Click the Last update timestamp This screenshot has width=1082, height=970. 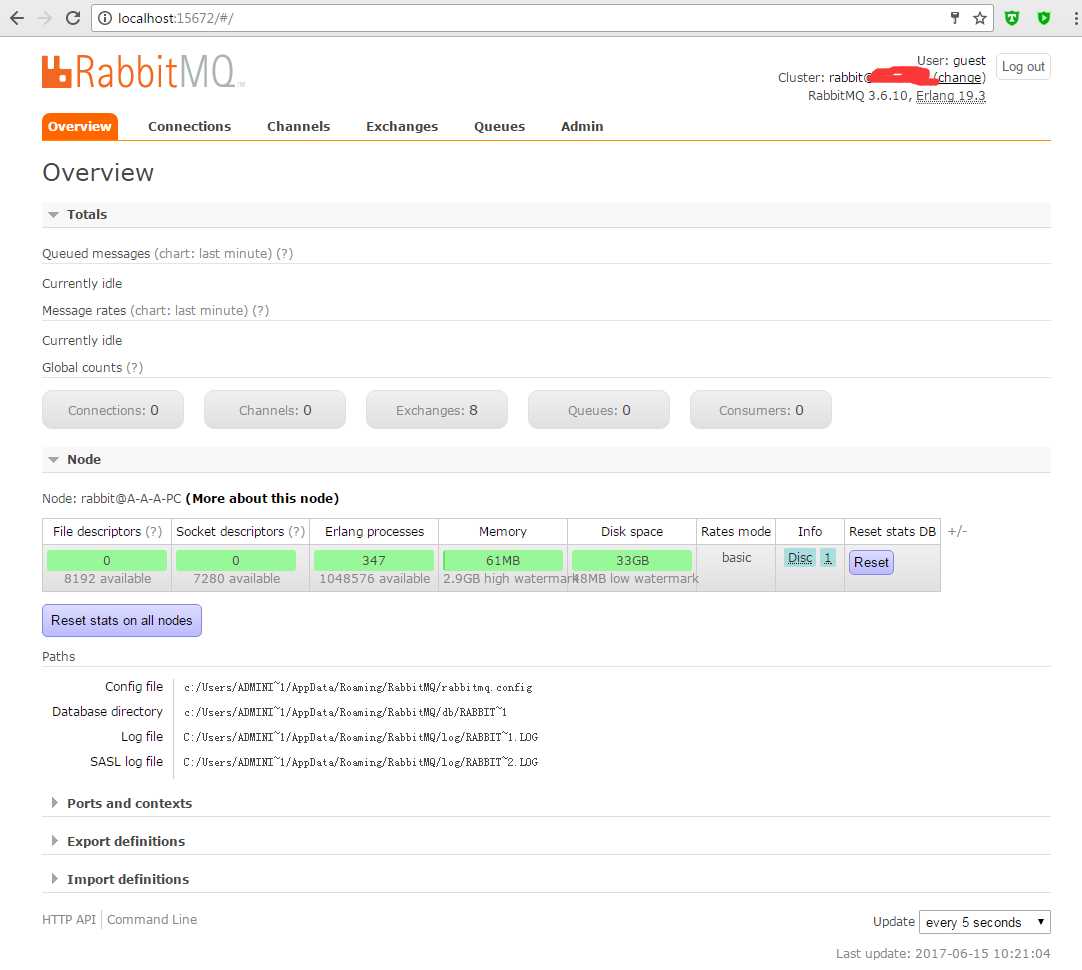pyautogui.click(x=943, y=953)
